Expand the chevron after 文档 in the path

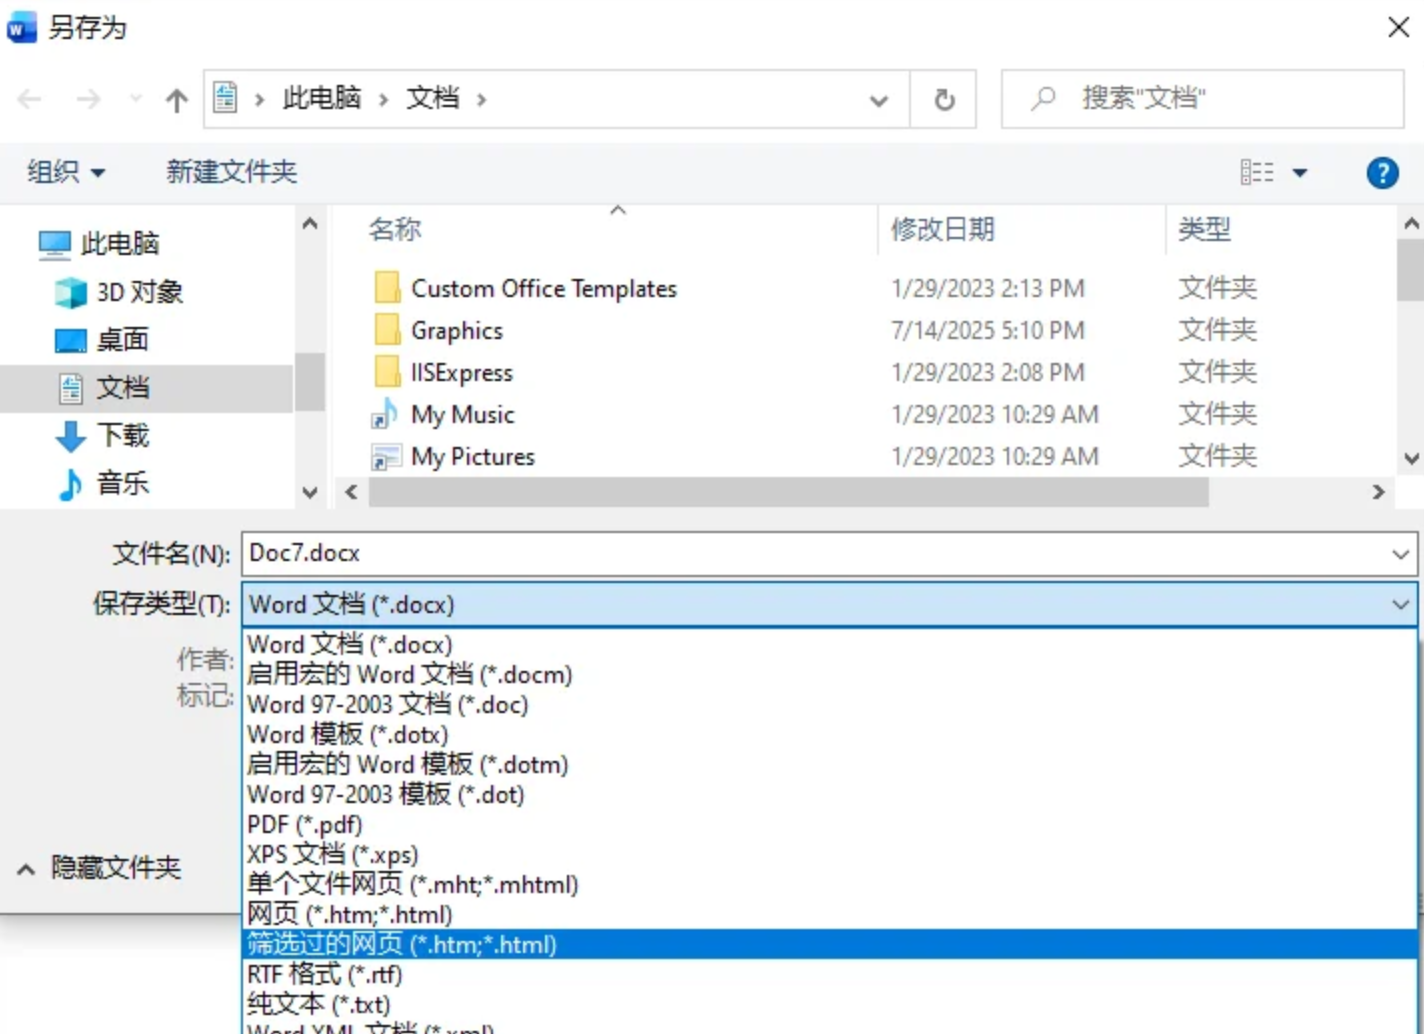point(482,99)
